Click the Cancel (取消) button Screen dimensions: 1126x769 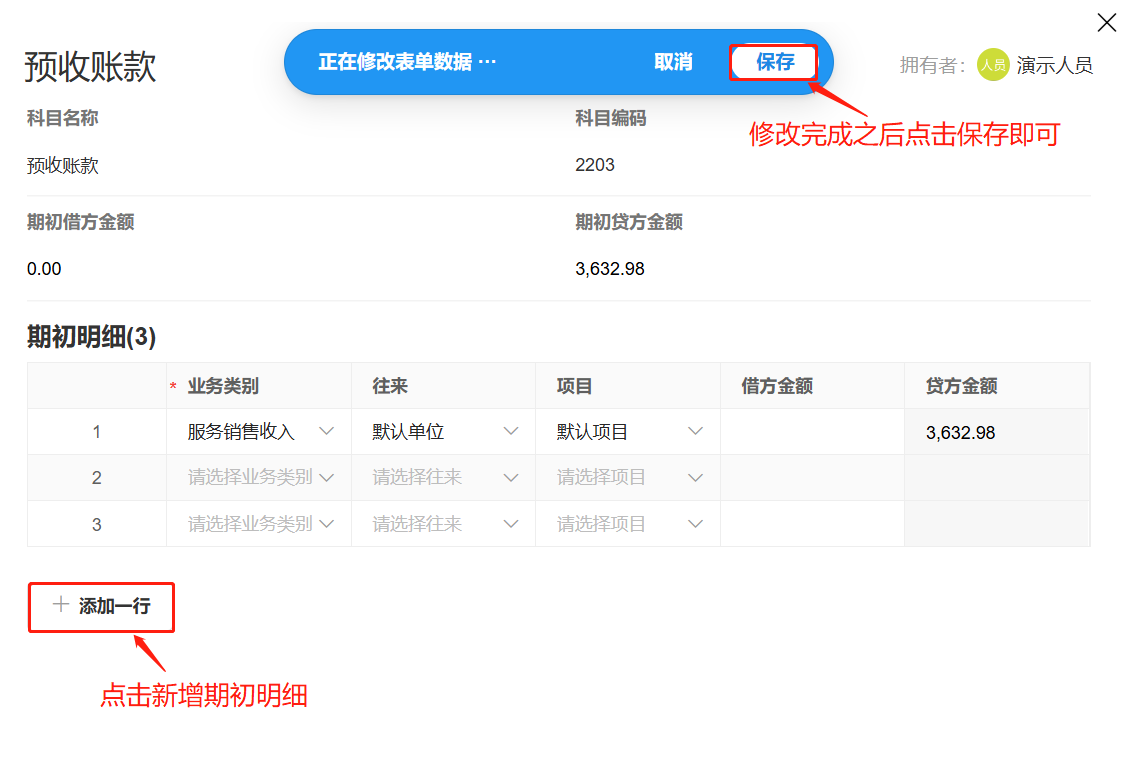[x=673, y=62]
